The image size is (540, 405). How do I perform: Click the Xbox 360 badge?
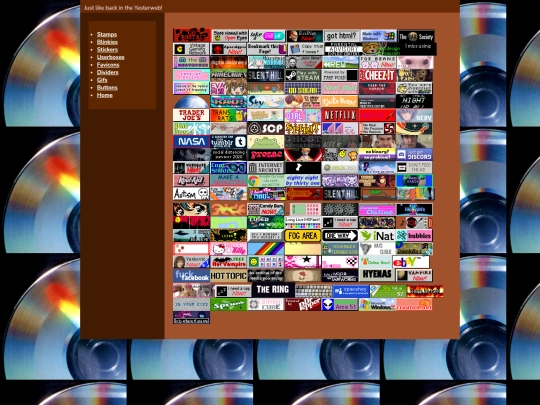(340, 168)
